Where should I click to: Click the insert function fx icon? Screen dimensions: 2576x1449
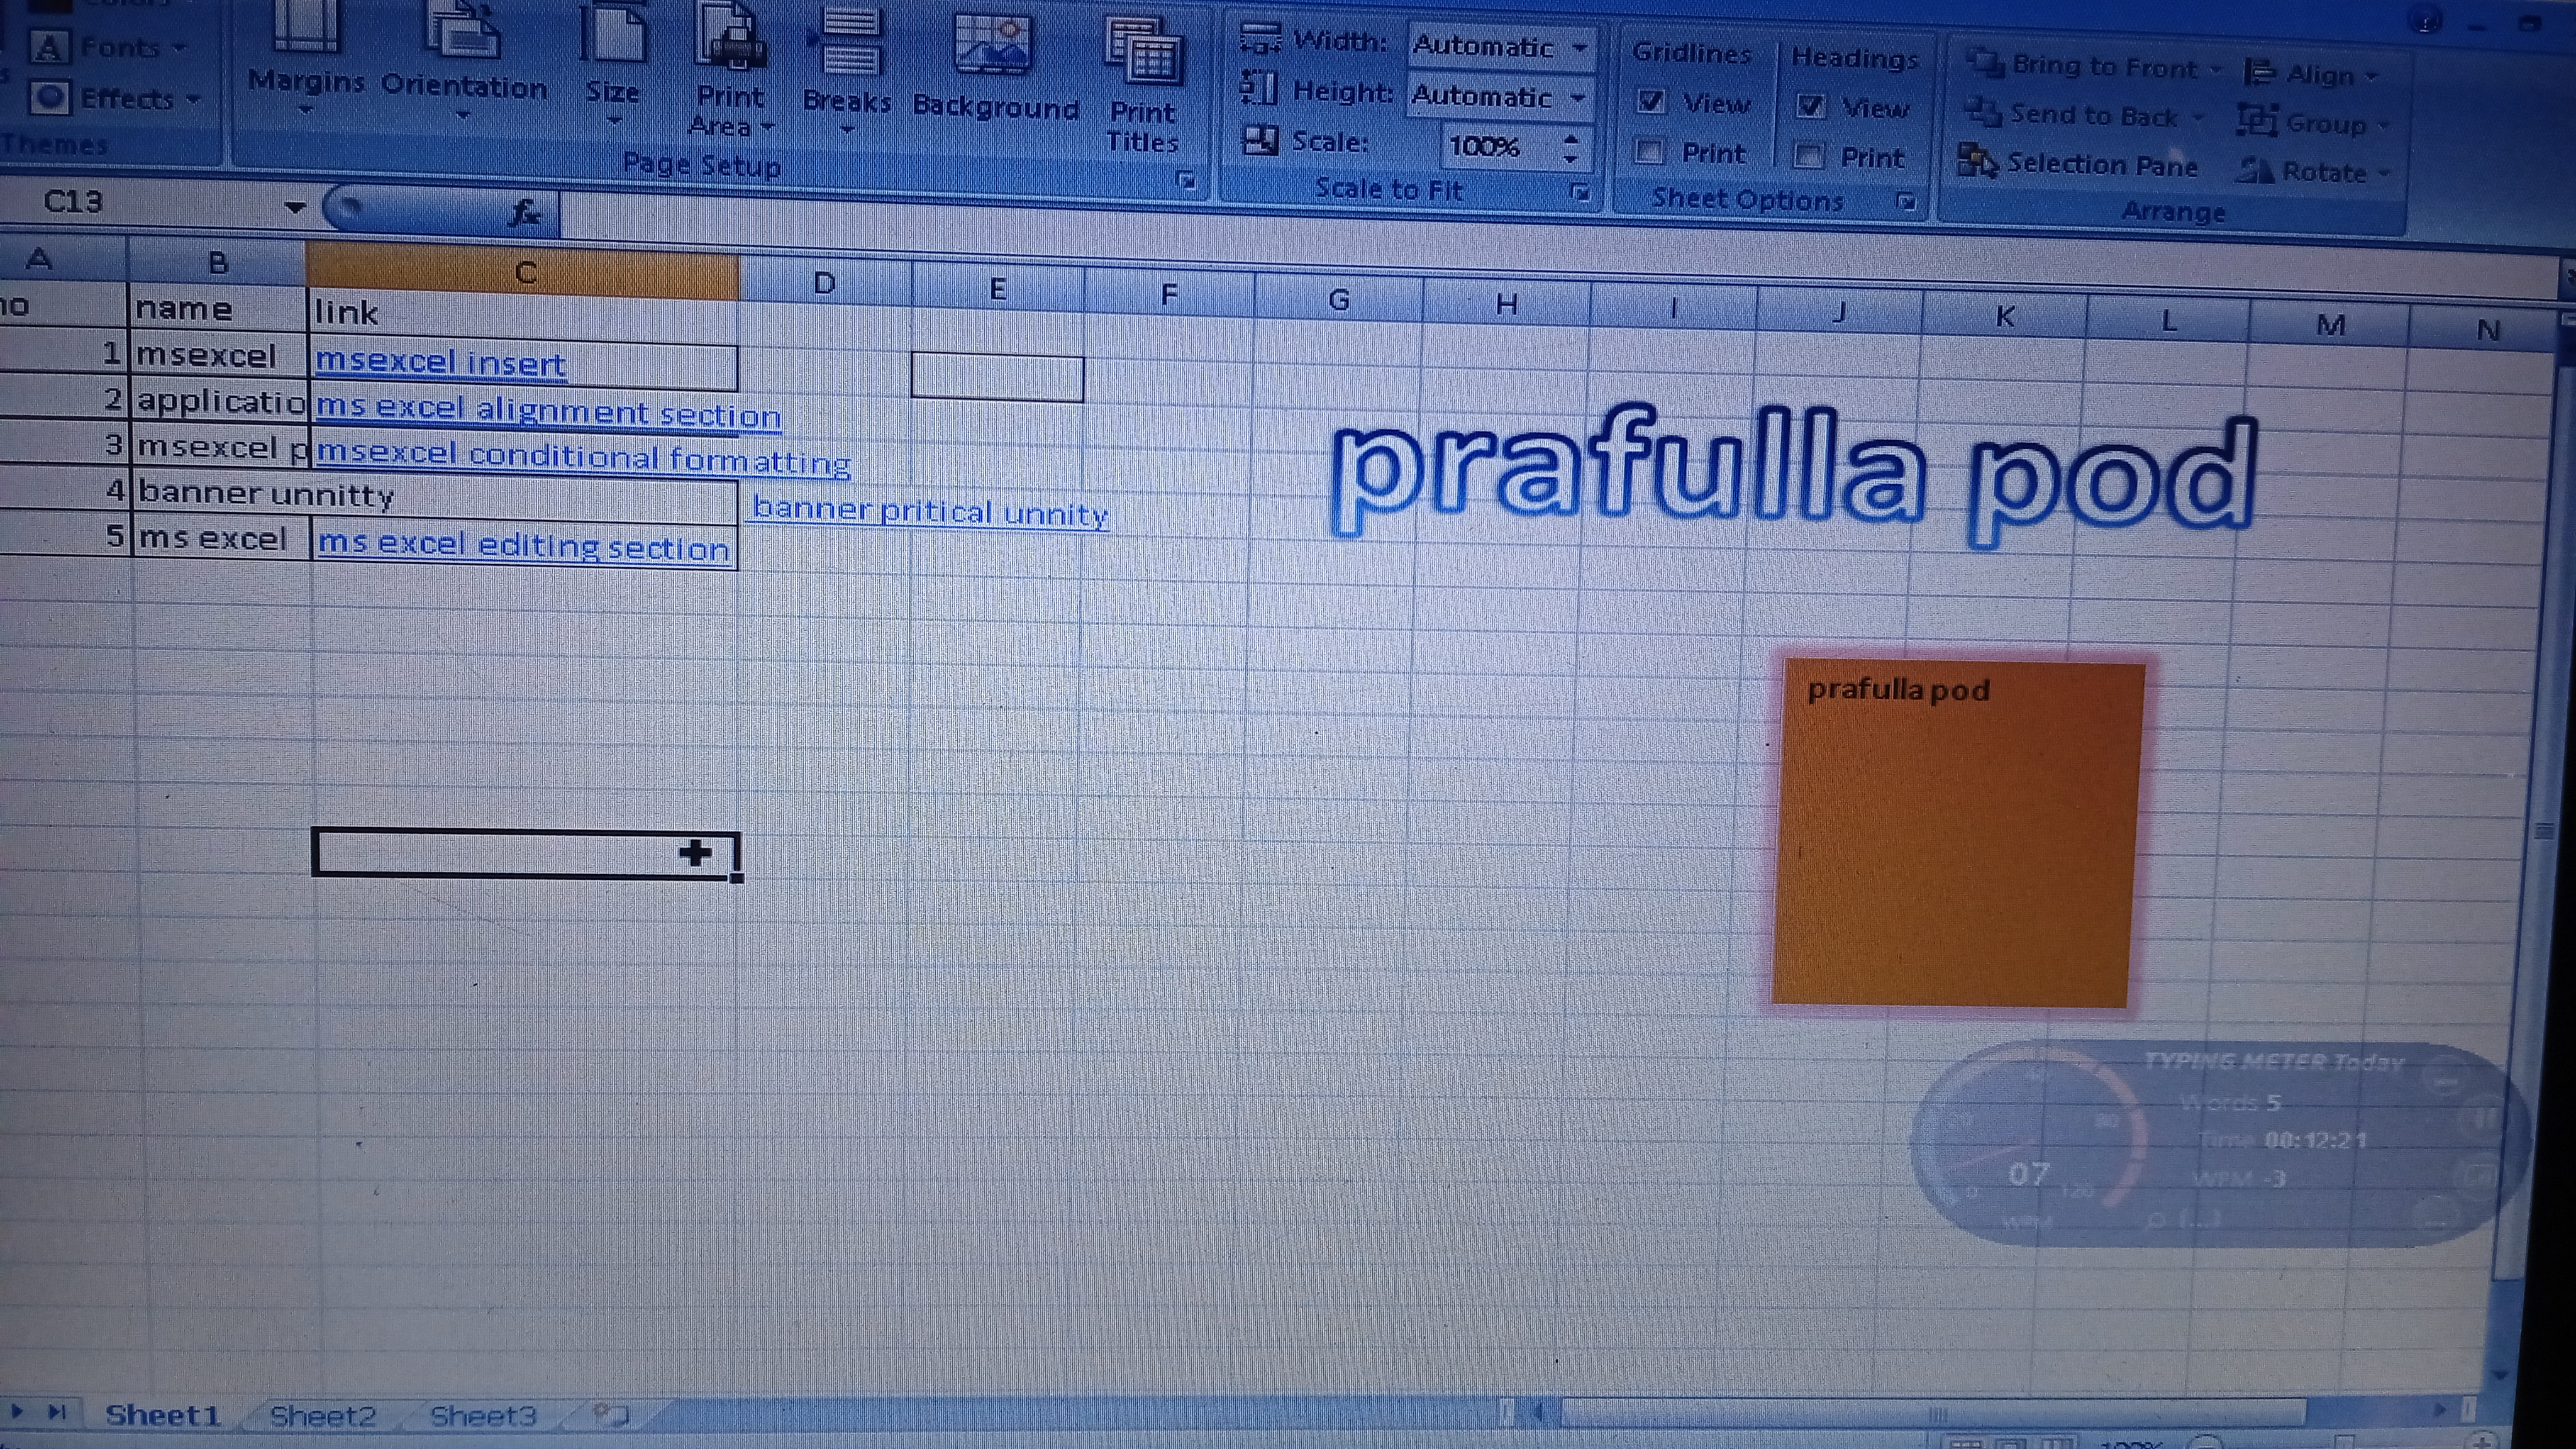pos(524,212)
